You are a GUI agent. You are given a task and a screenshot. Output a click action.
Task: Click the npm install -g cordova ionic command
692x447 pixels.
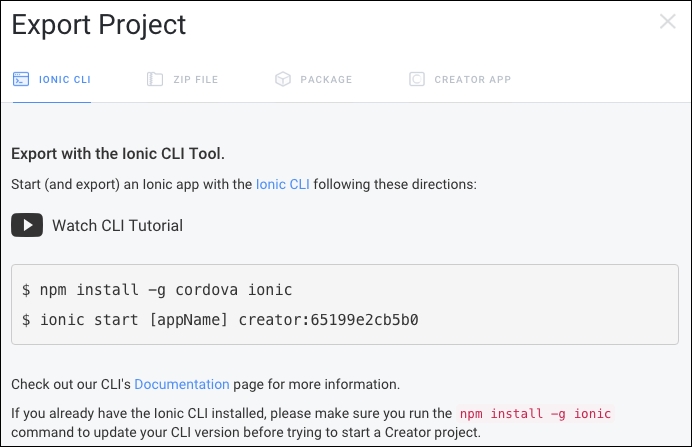tap(166, 290)
